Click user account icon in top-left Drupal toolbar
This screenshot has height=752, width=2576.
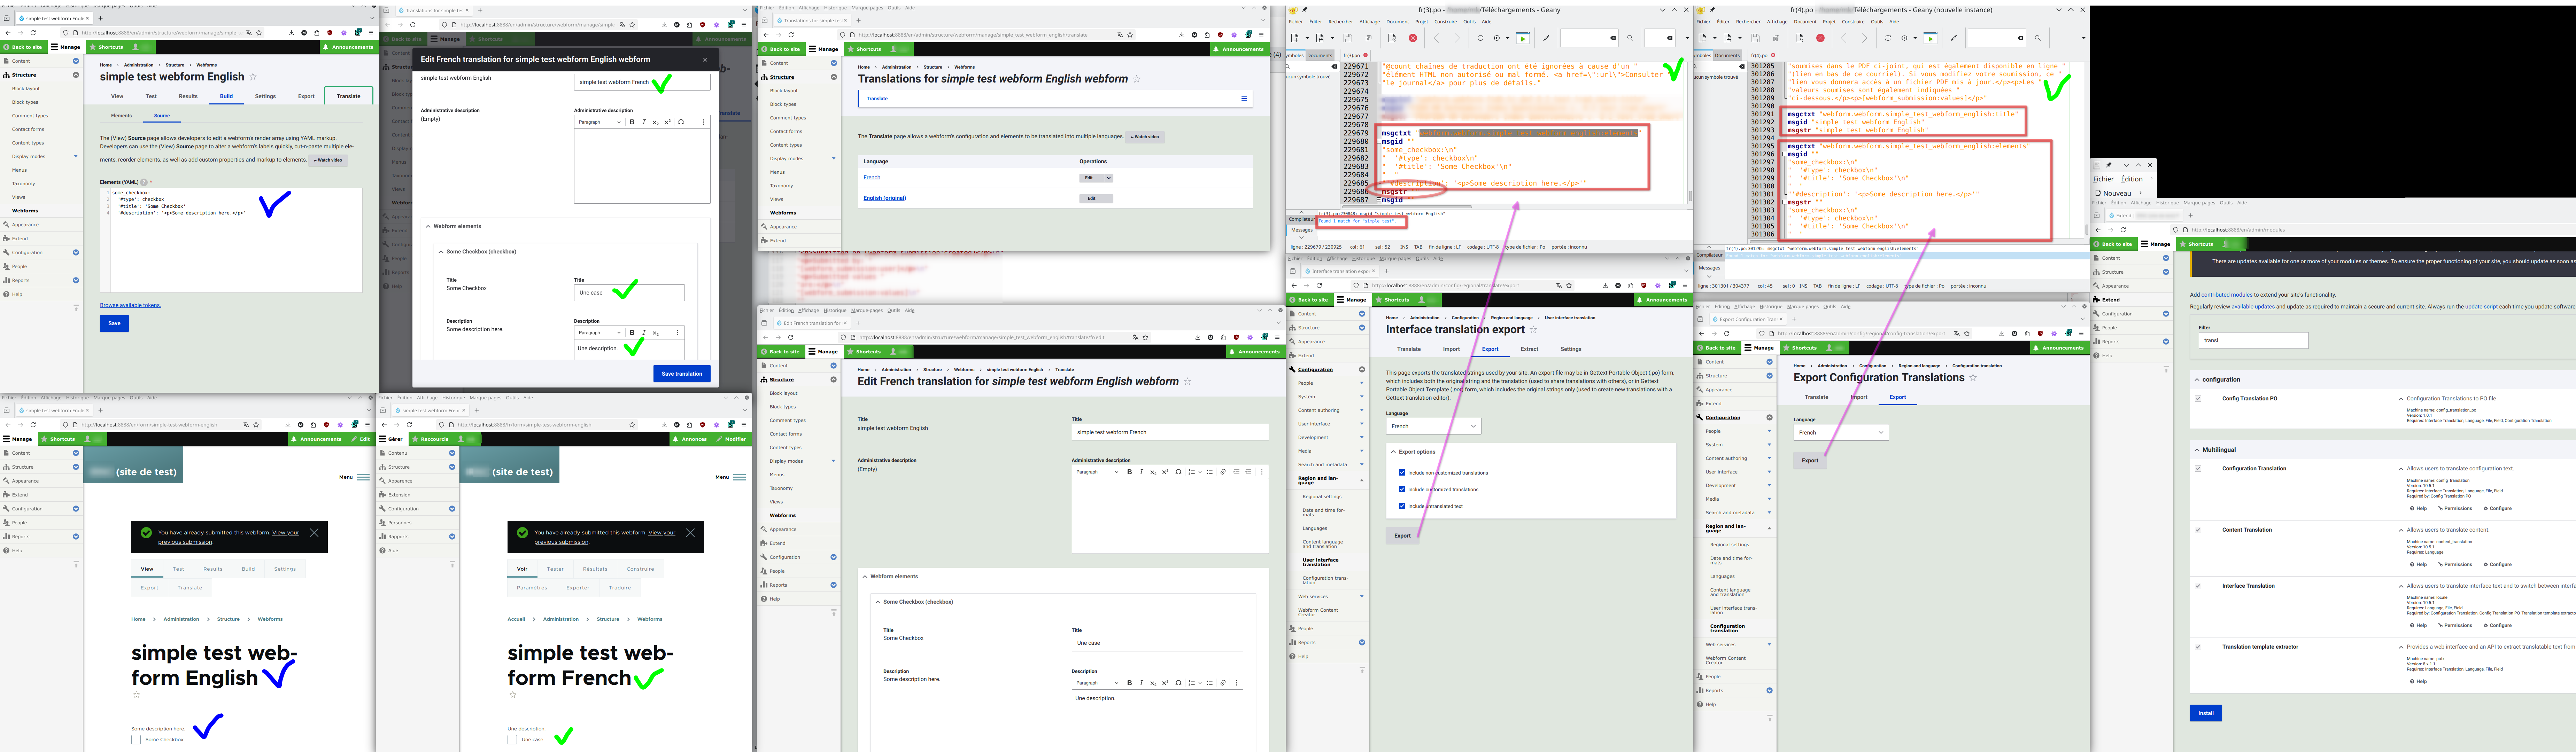(x=135, y=47)
